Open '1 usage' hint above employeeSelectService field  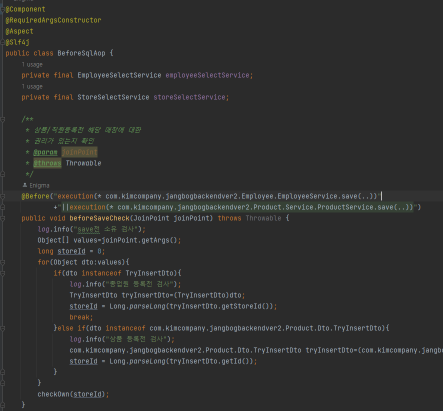pyautogui.click(x=32, y=65)
